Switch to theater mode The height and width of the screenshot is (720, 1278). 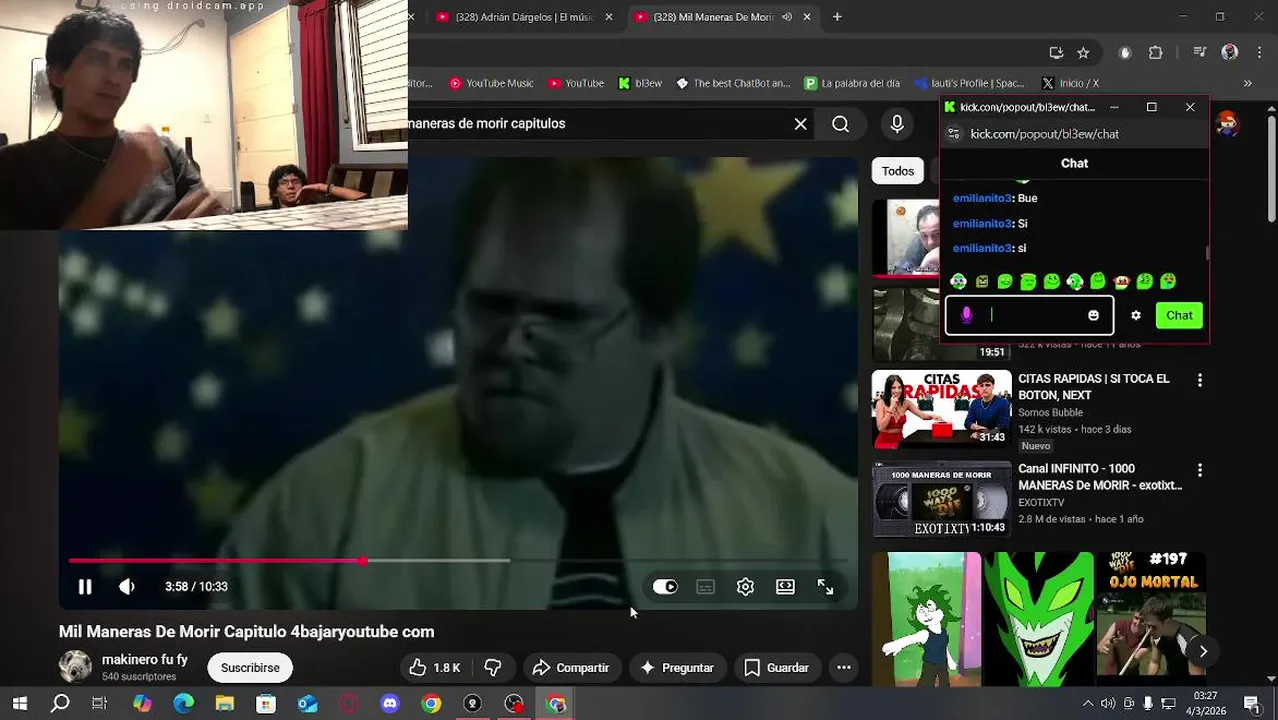(x=785, y=587)
